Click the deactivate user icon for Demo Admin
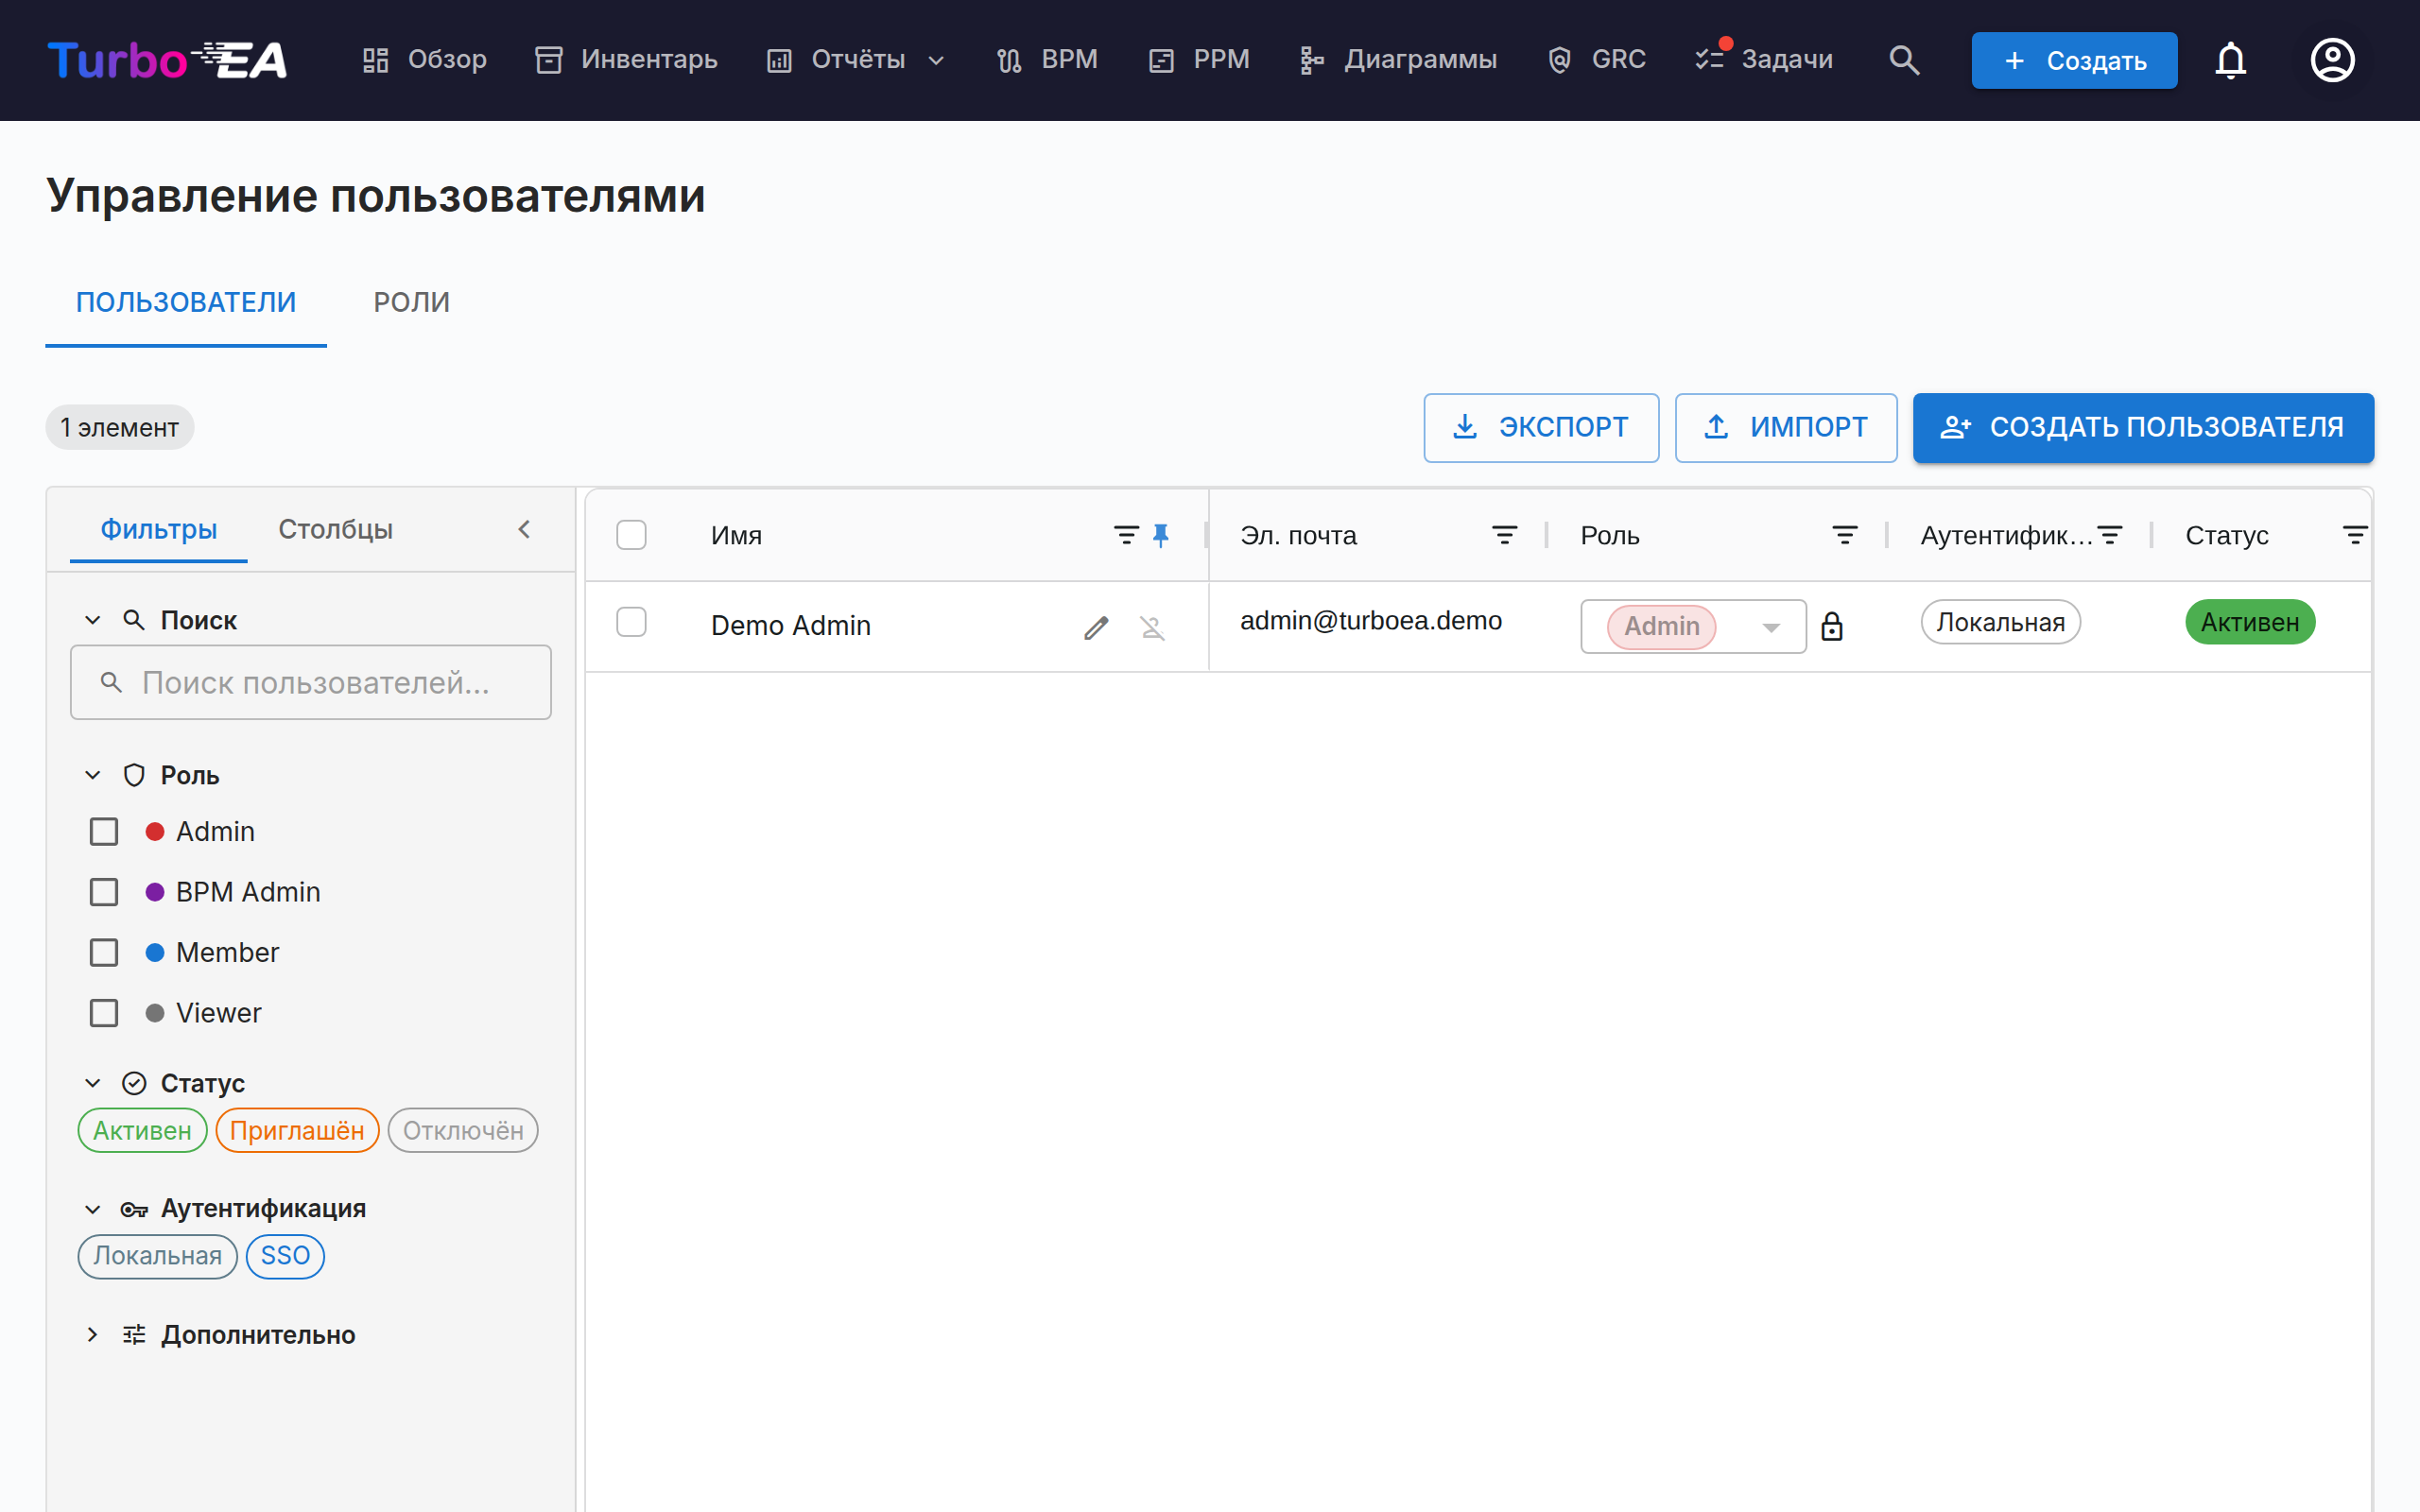 click(1152, 627)
